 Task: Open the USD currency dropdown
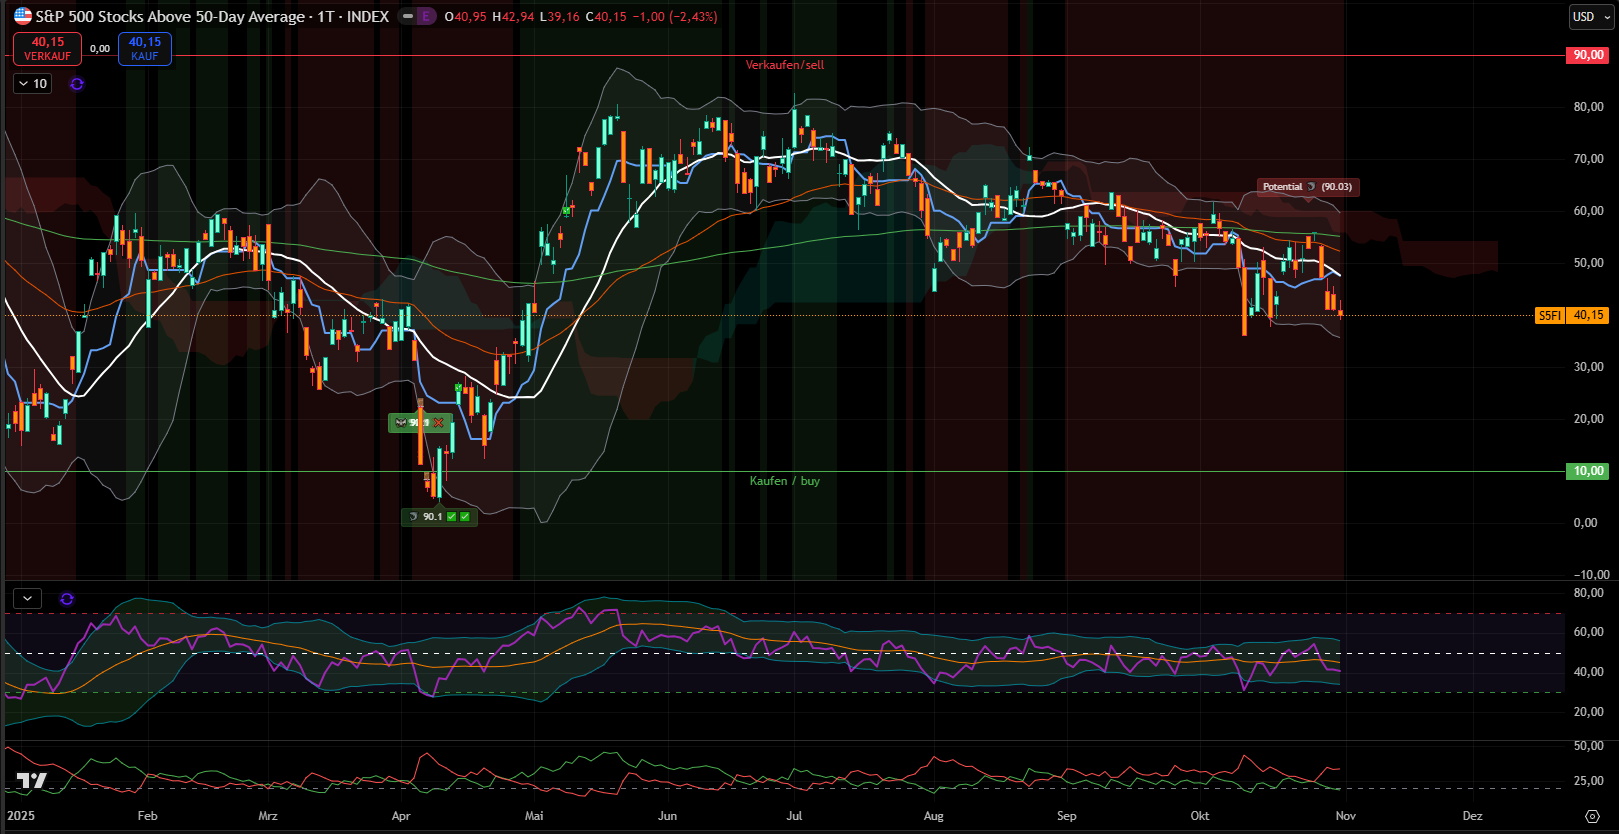tap(1589, 16)
